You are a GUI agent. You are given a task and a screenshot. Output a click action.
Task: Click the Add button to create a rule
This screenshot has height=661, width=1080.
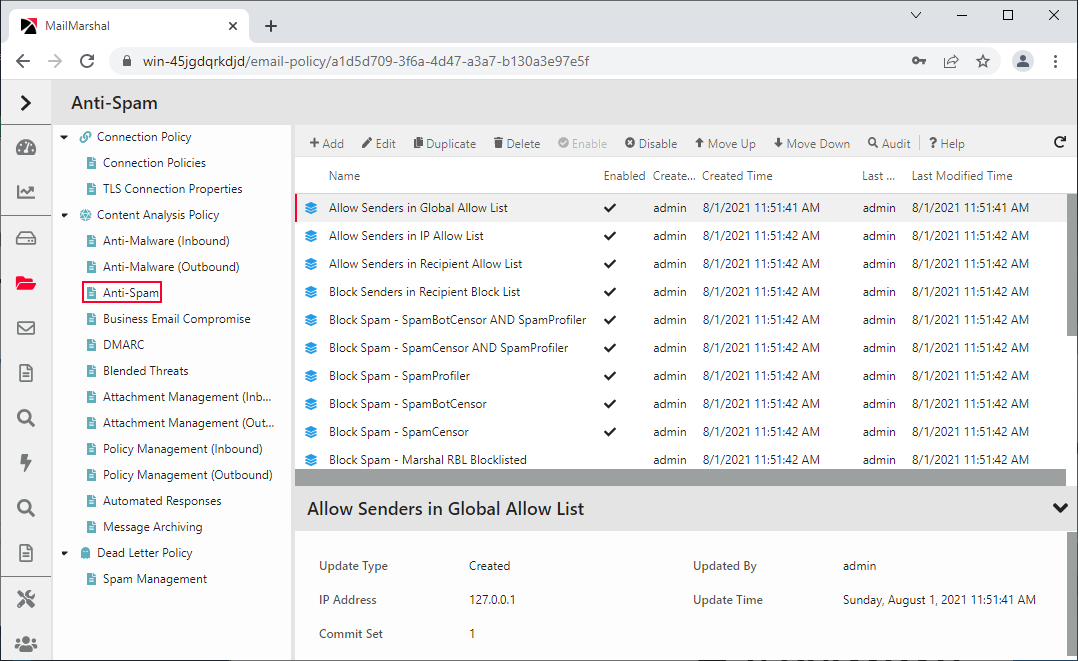pos(326,143)
